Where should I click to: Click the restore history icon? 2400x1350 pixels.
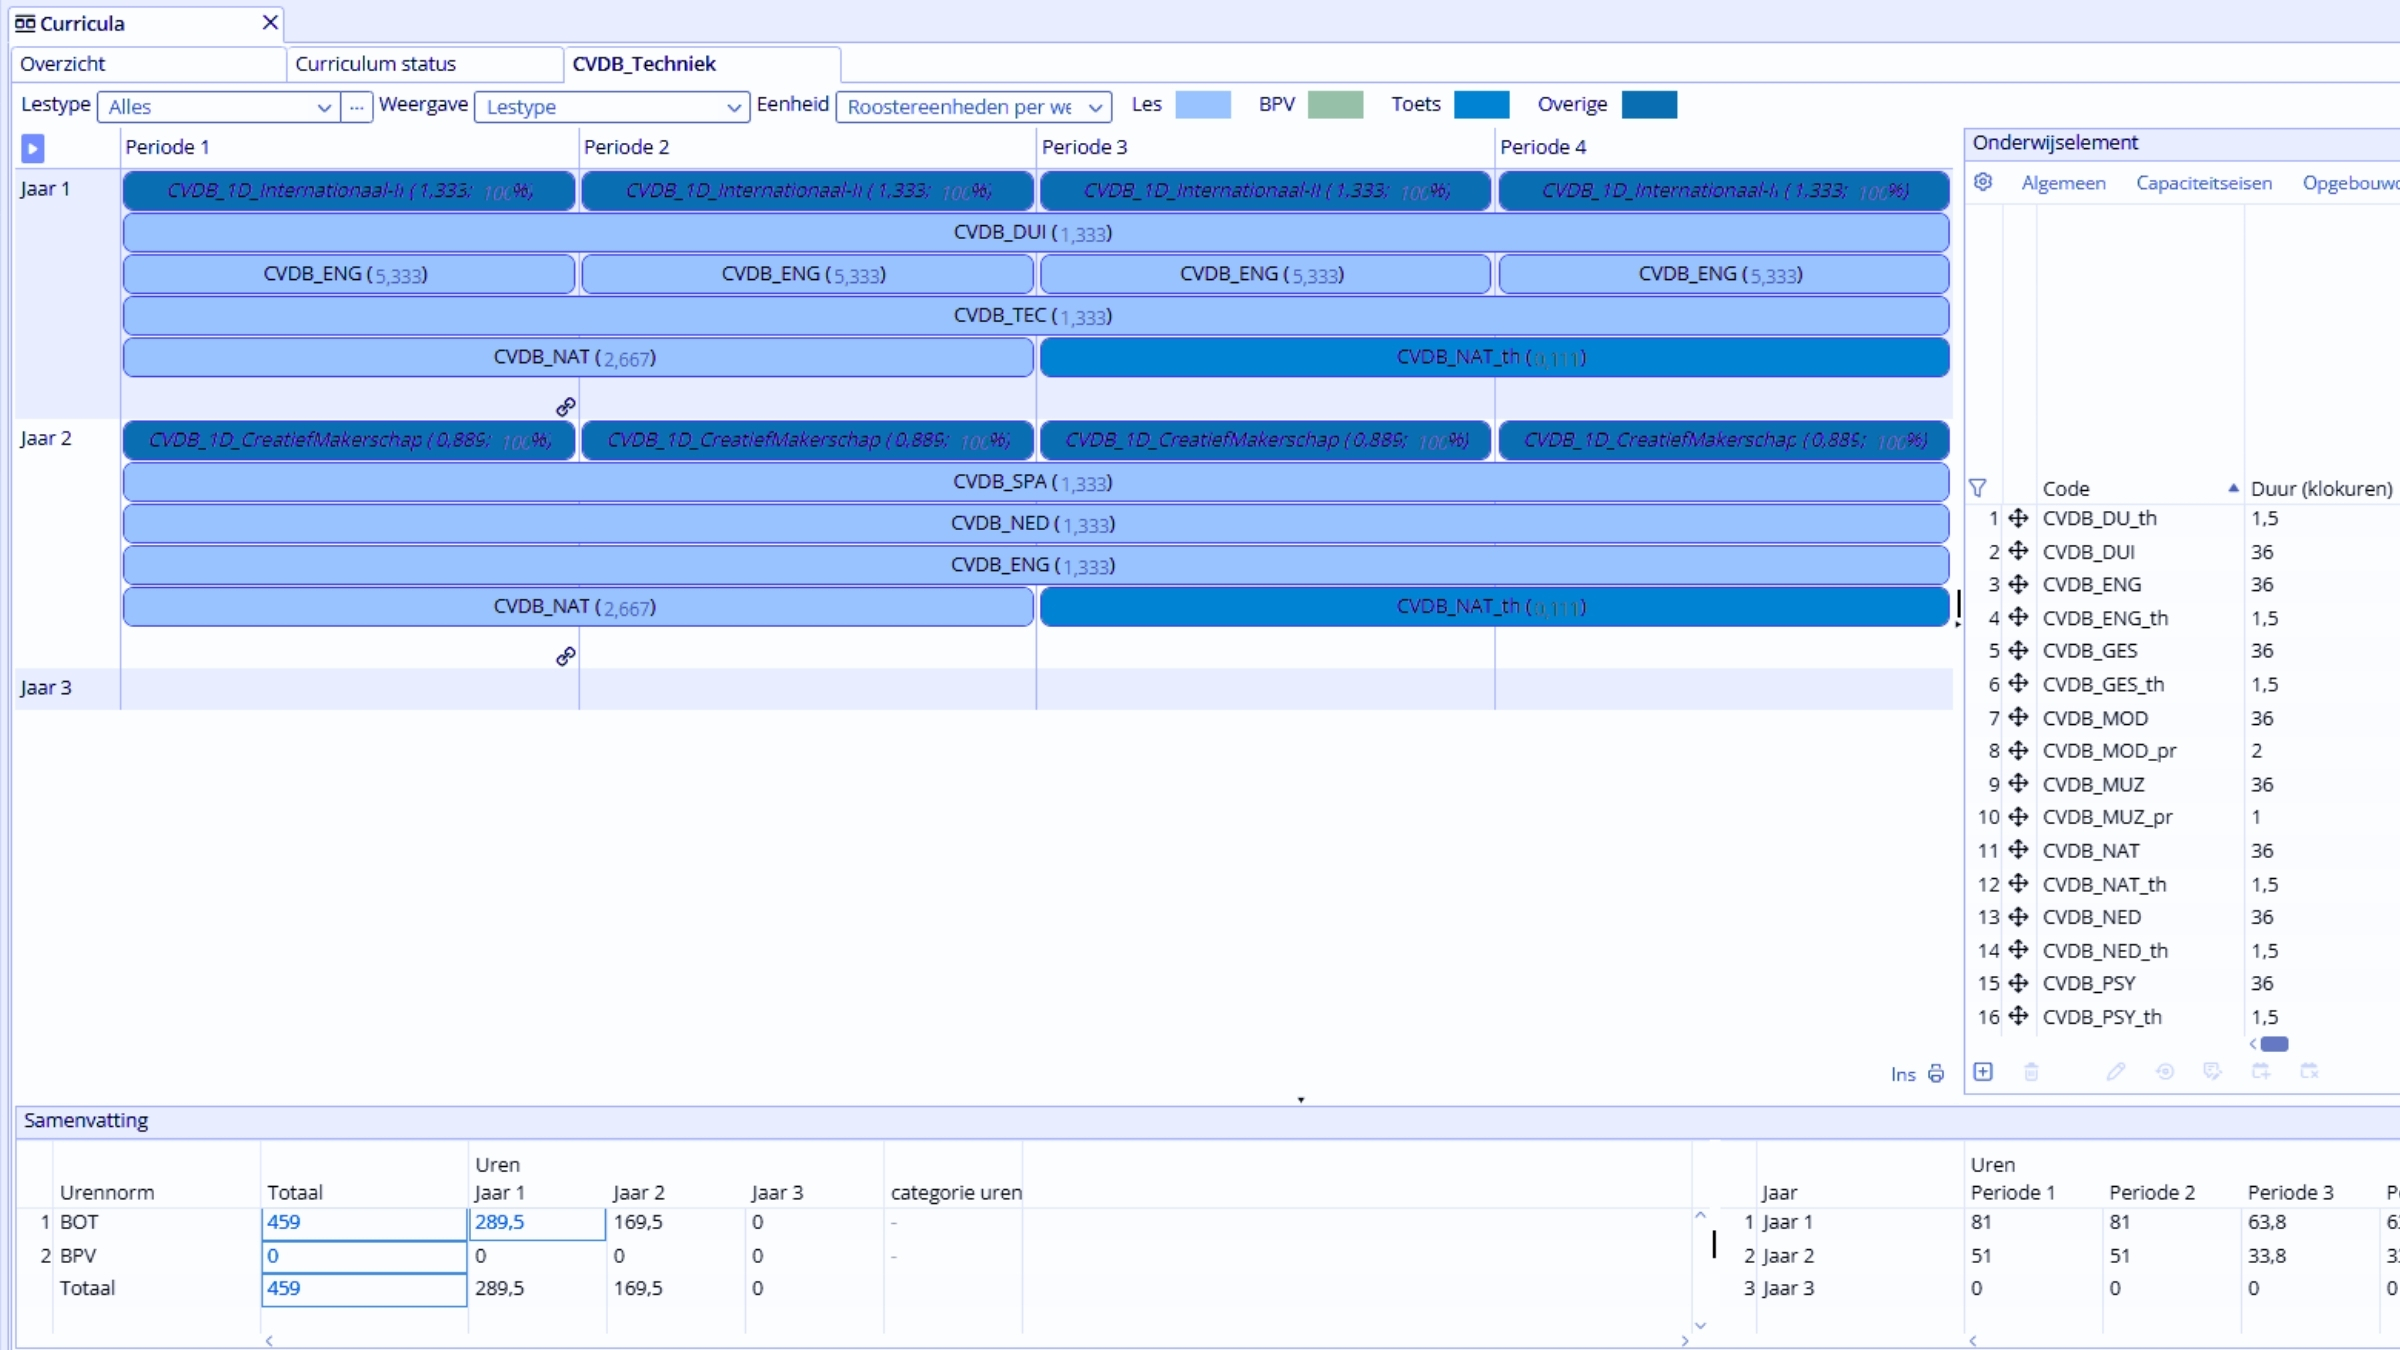pyautogui.click(x=2164, y=1072)
